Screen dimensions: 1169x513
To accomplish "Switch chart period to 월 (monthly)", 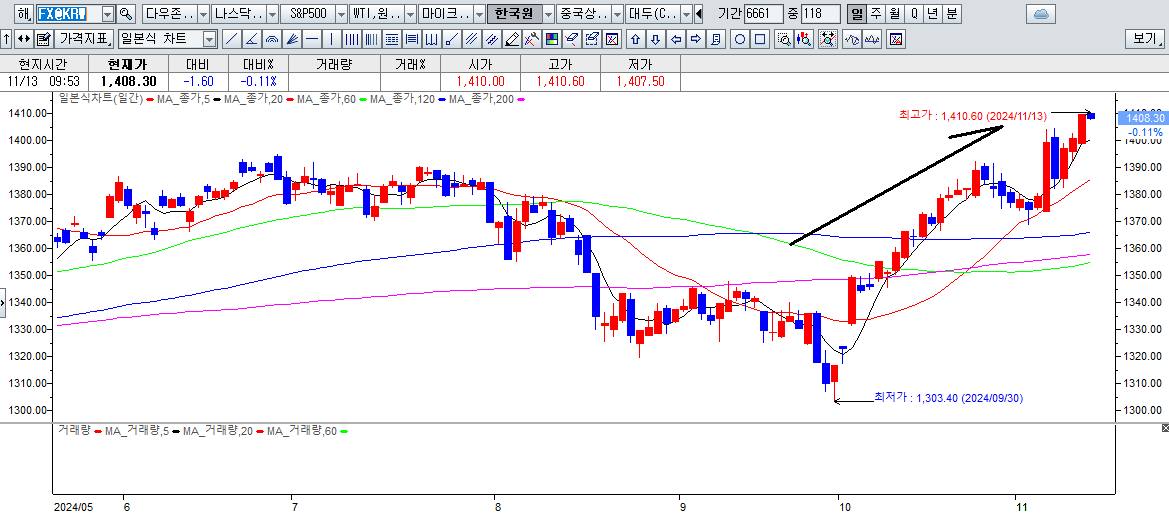I will pos(894,14).
